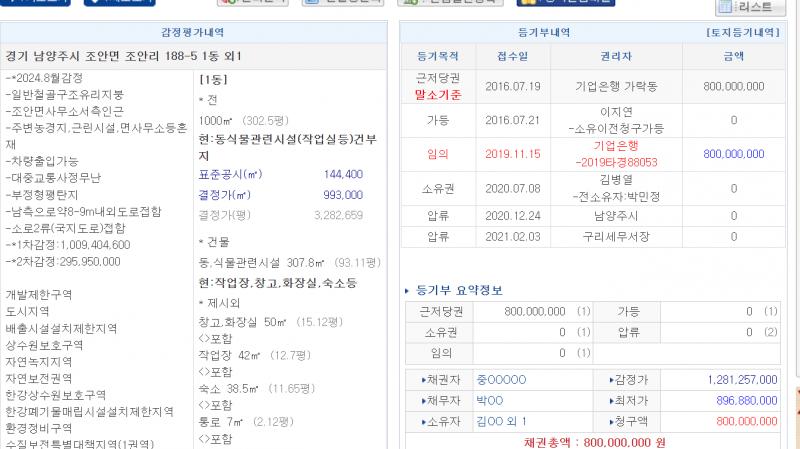Viewport: 800px width, 449px height.
Task: Click blue amount 800,000,000 in 임의 row
Action: click(734, 154)
